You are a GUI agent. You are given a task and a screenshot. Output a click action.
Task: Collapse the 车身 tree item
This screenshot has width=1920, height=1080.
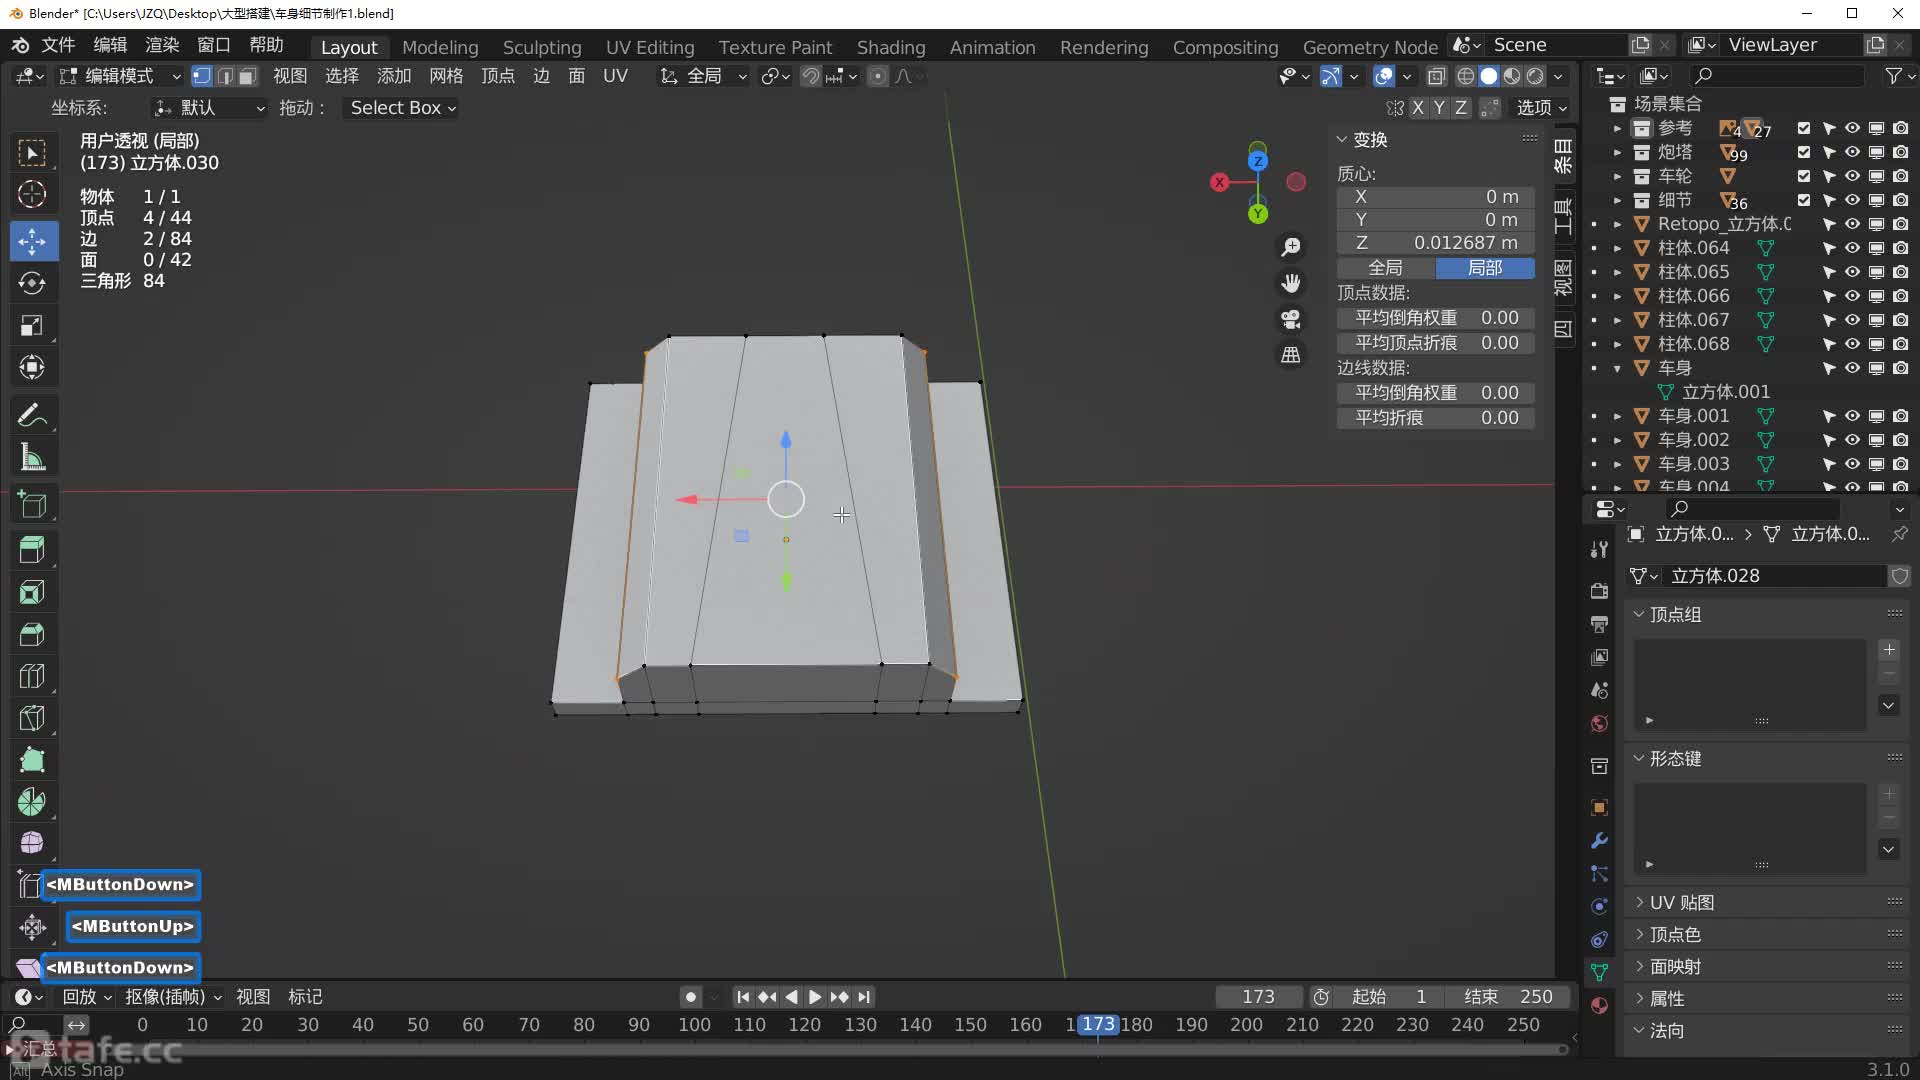(x=1617, y=368)
